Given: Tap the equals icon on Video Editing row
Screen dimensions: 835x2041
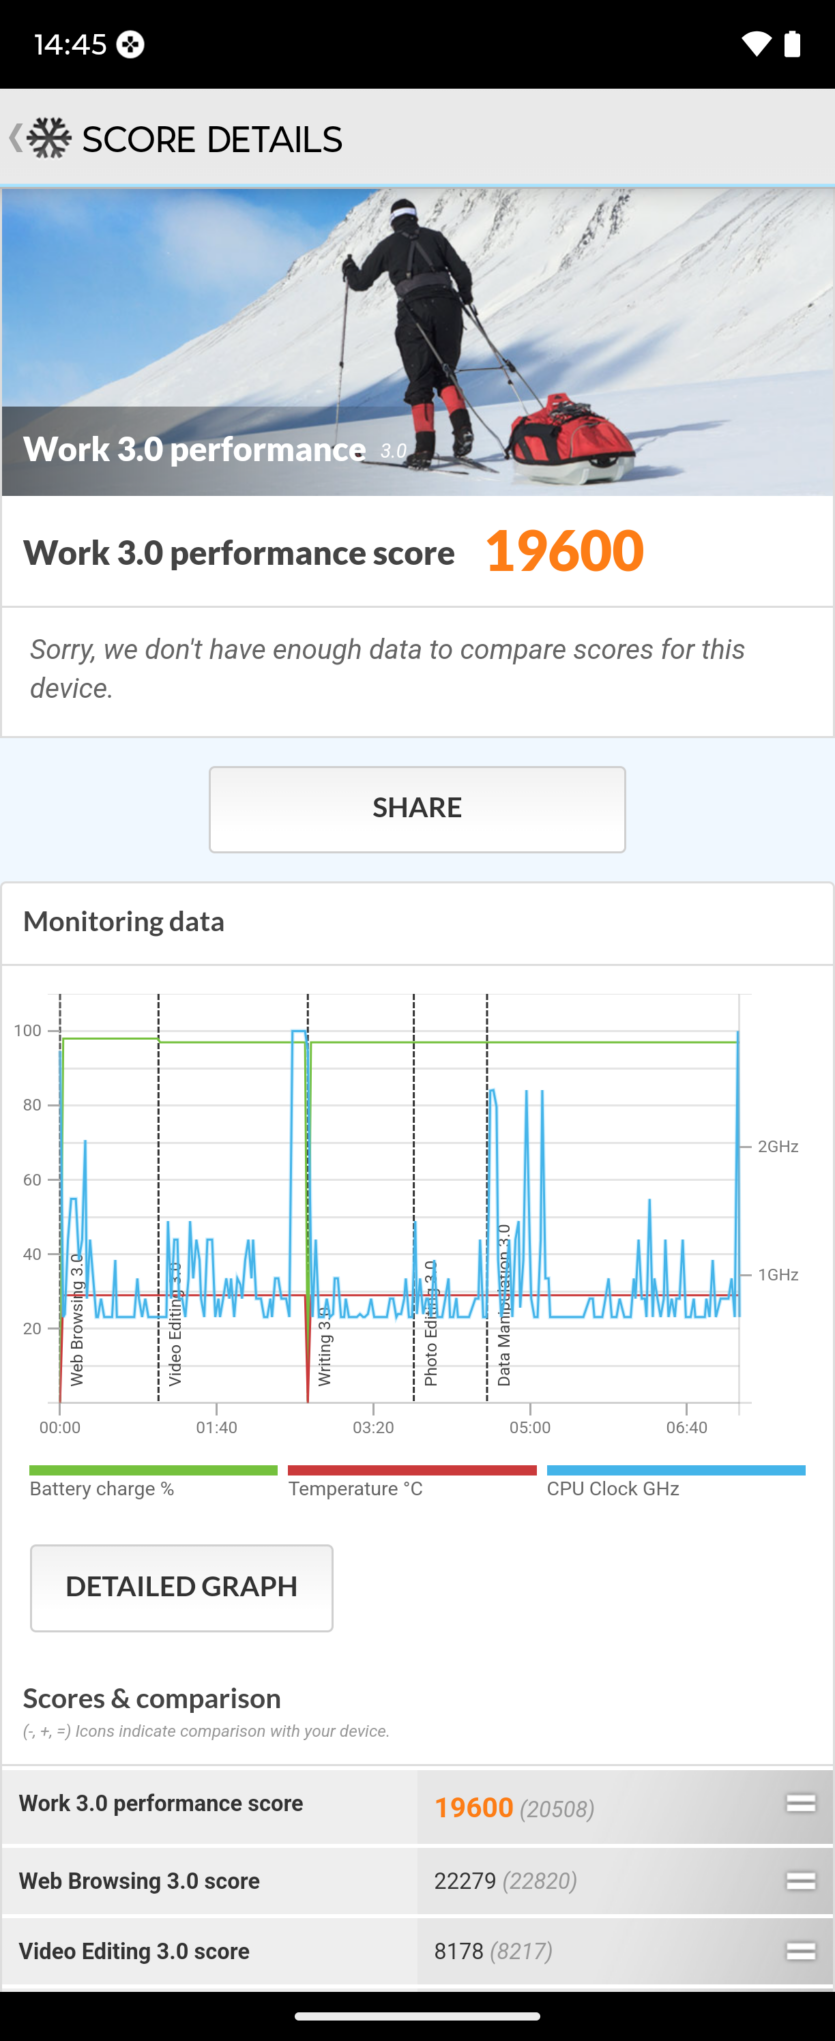Looking at the screenshot, I should coord(801,1951).
